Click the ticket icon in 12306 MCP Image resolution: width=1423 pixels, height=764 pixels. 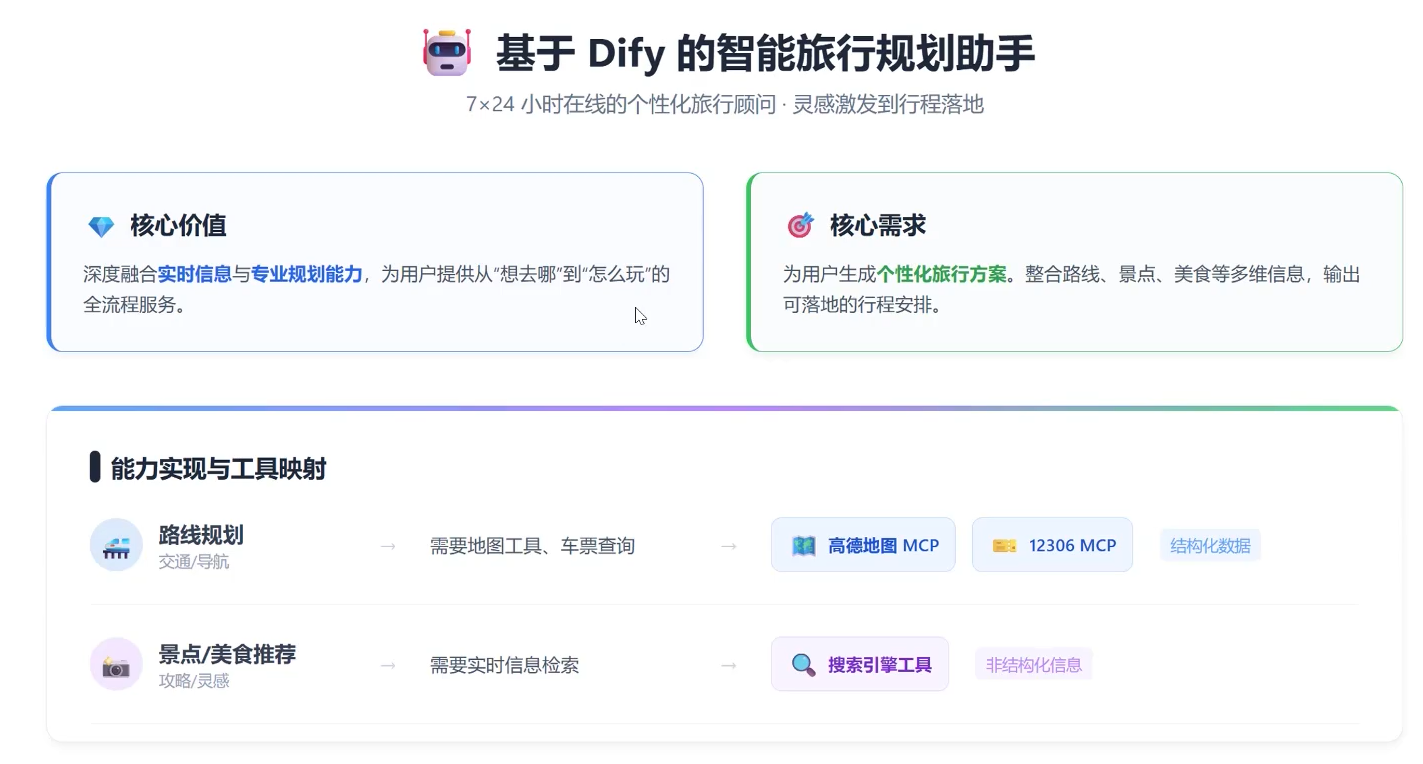pos(1004,546)
